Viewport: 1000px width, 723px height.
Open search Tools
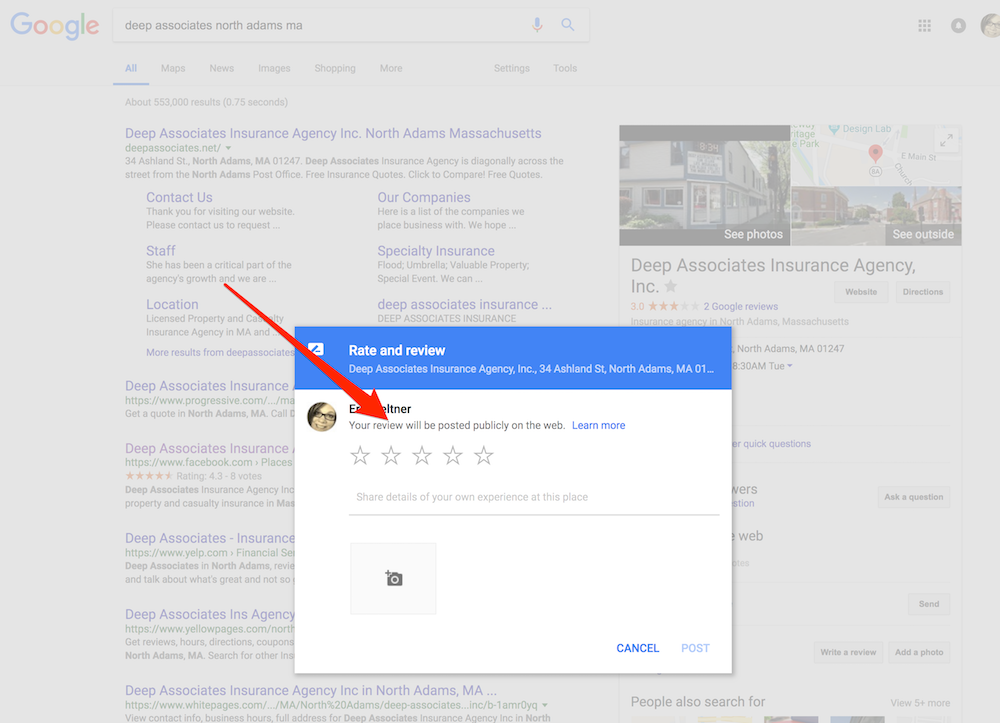tap(565, 68)
